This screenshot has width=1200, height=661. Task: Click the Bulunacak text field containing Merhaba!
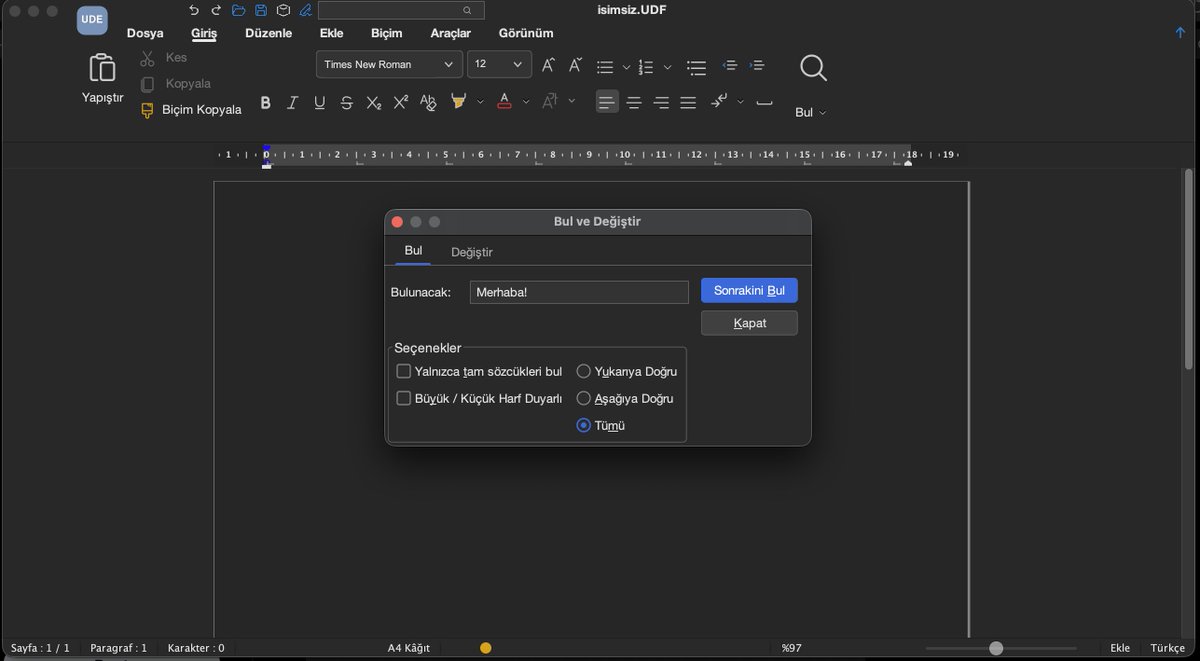pos(579,292)
